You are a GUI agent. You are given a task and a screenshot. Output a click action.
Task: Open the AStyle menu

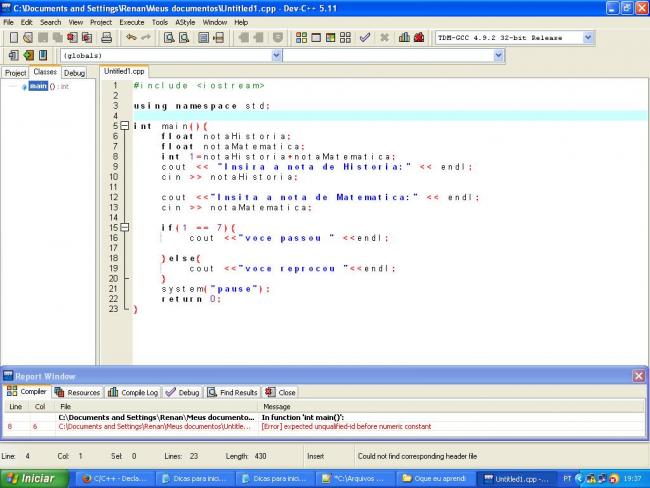tap(185, 22)
